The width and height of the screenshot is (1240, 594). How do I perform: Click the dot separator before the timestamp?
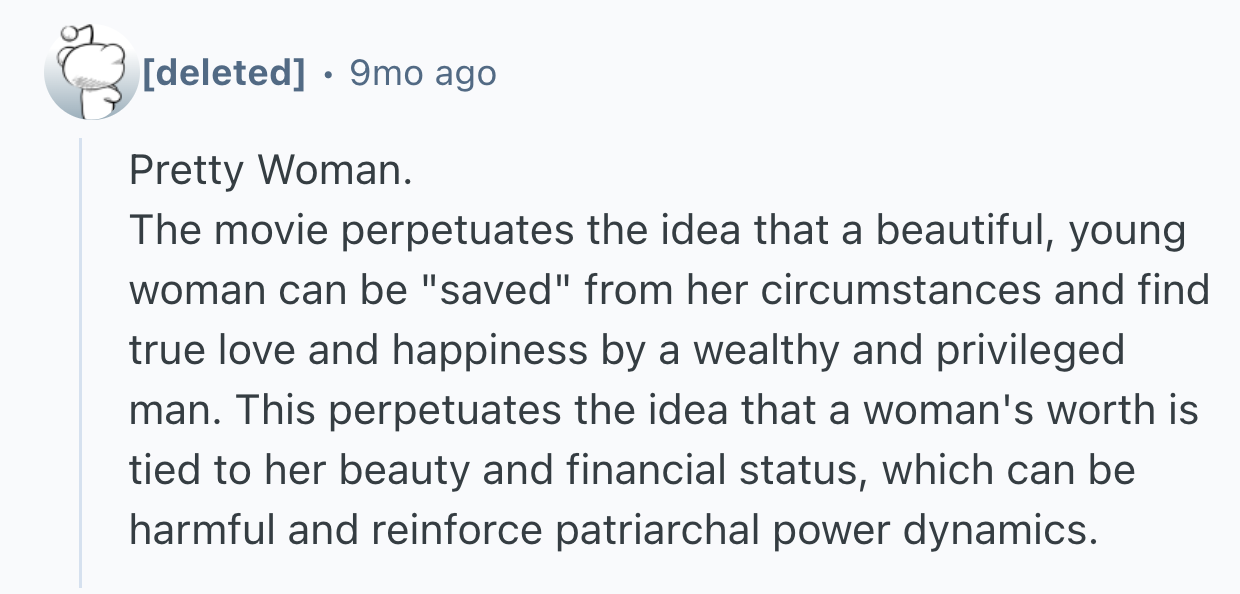[x=328, y=74]
